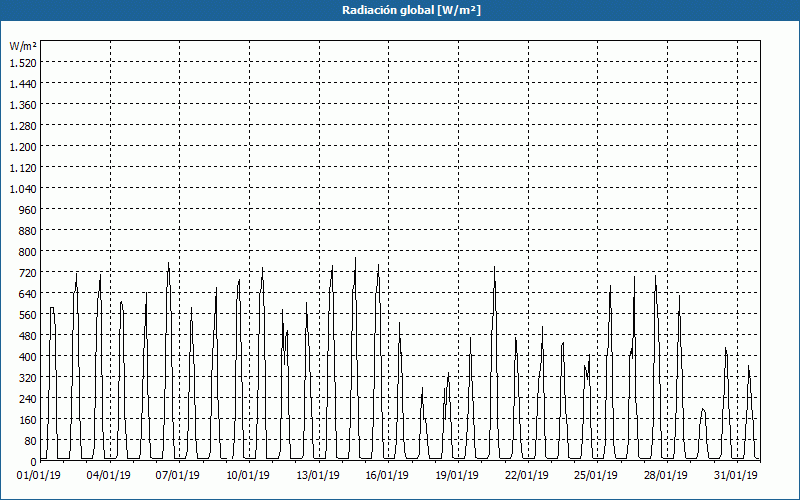The image size is (800, 500).
Task: Select the 1.280 y-axis value
Action: [x=23, y=126]
